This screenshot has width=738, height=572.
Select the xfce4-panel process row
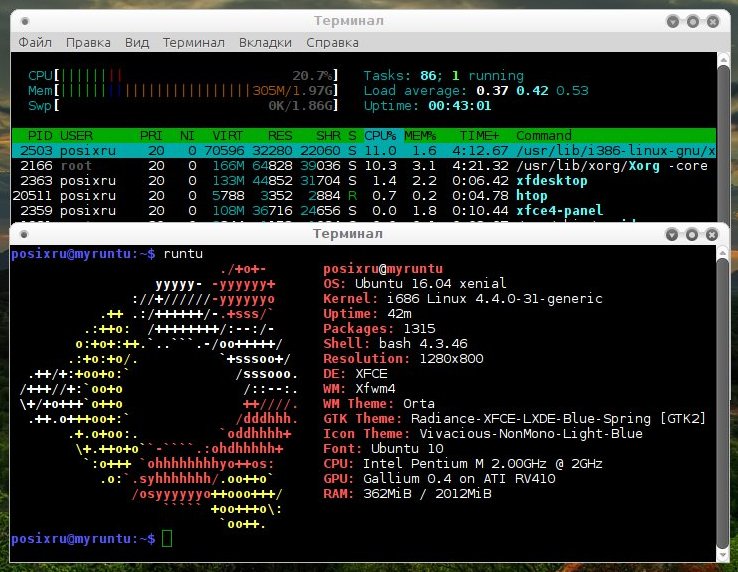pyautogui.click(x=364, y=210)
